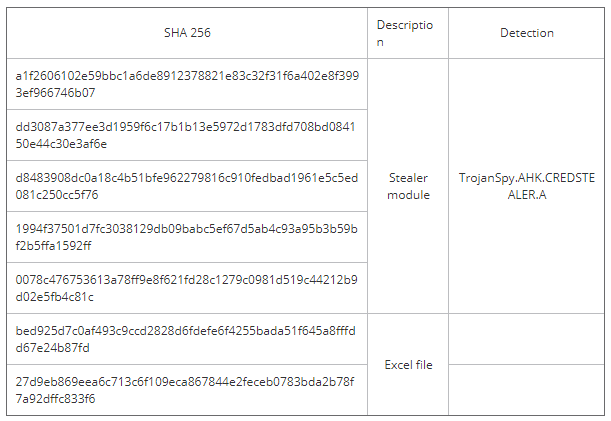Select the hash starting with dd3087a377ee
The width and height of the screenshot is (611, 421).
coord(185,135)
